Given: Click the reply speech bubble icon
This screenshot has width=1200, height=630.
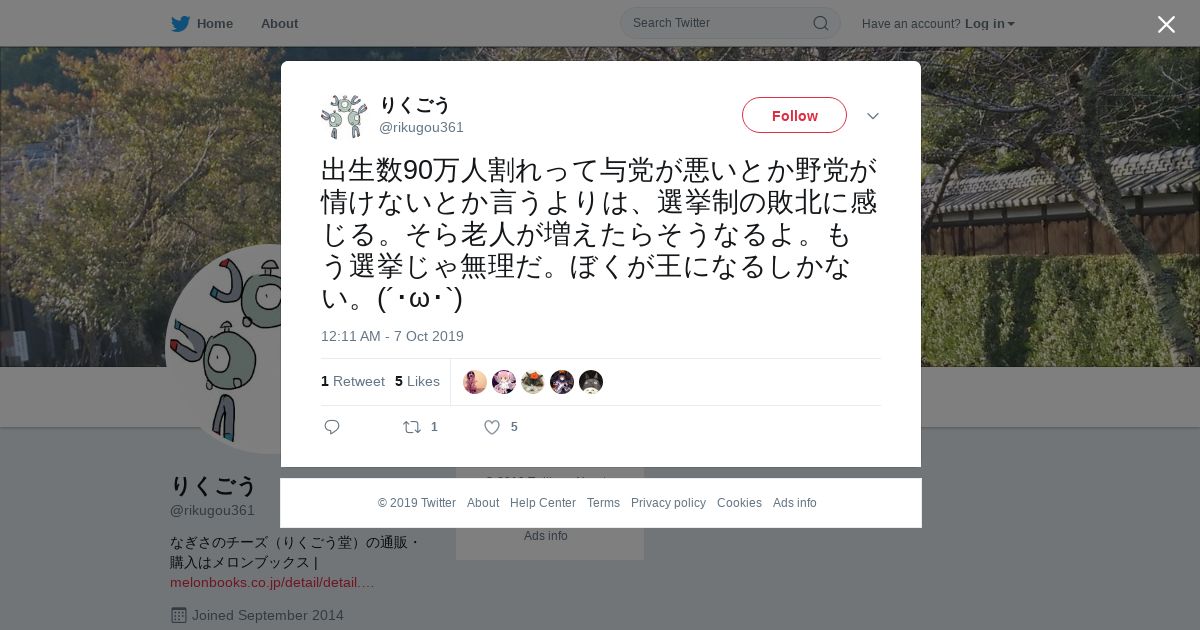Looking at the screenshot, I should coord(332,427).
